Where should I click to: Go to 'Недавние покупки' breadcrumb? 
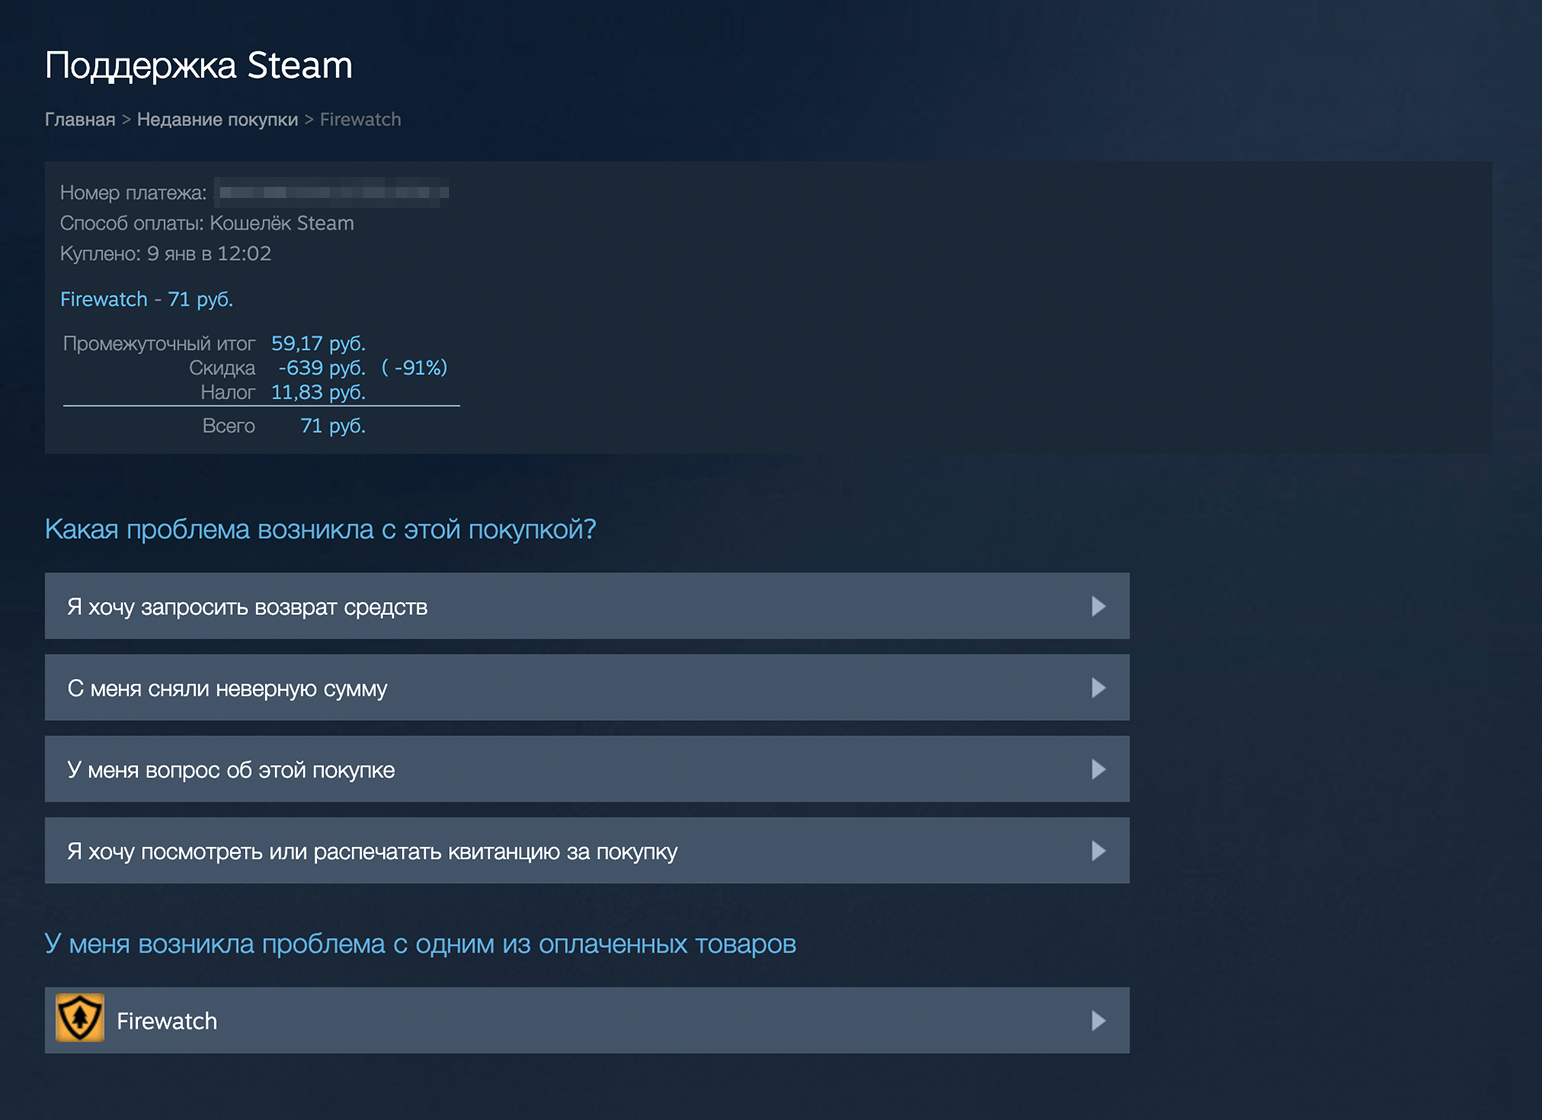(217, 120)
